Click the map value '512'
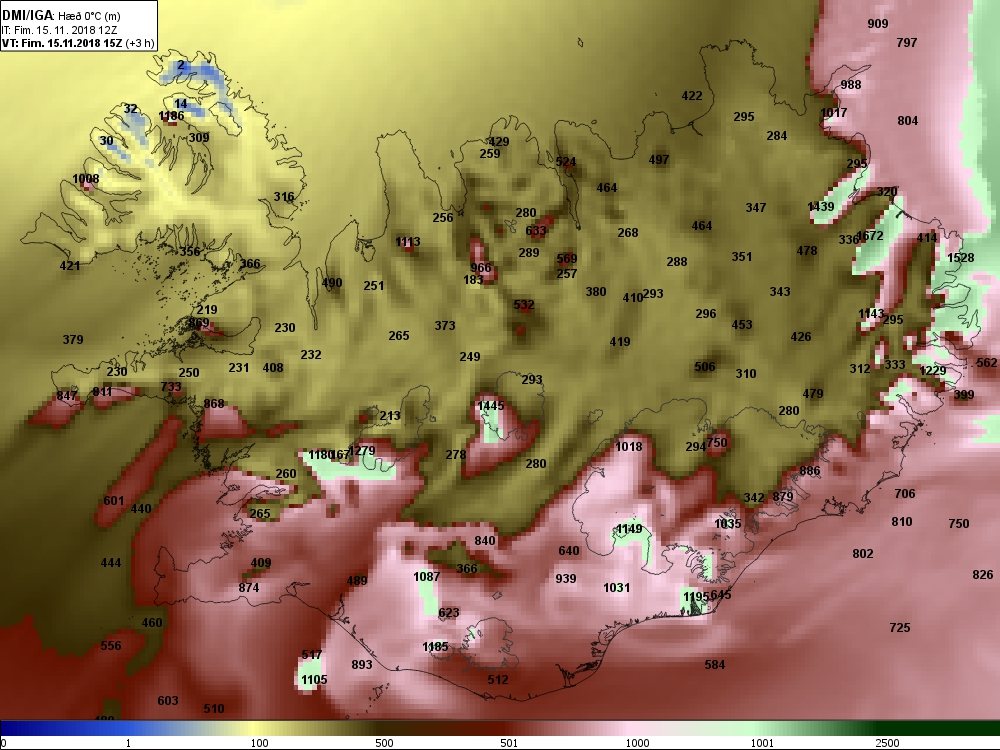Image resolution: width=1000 pixels, height=750 pixels. (x=497, y=680)
